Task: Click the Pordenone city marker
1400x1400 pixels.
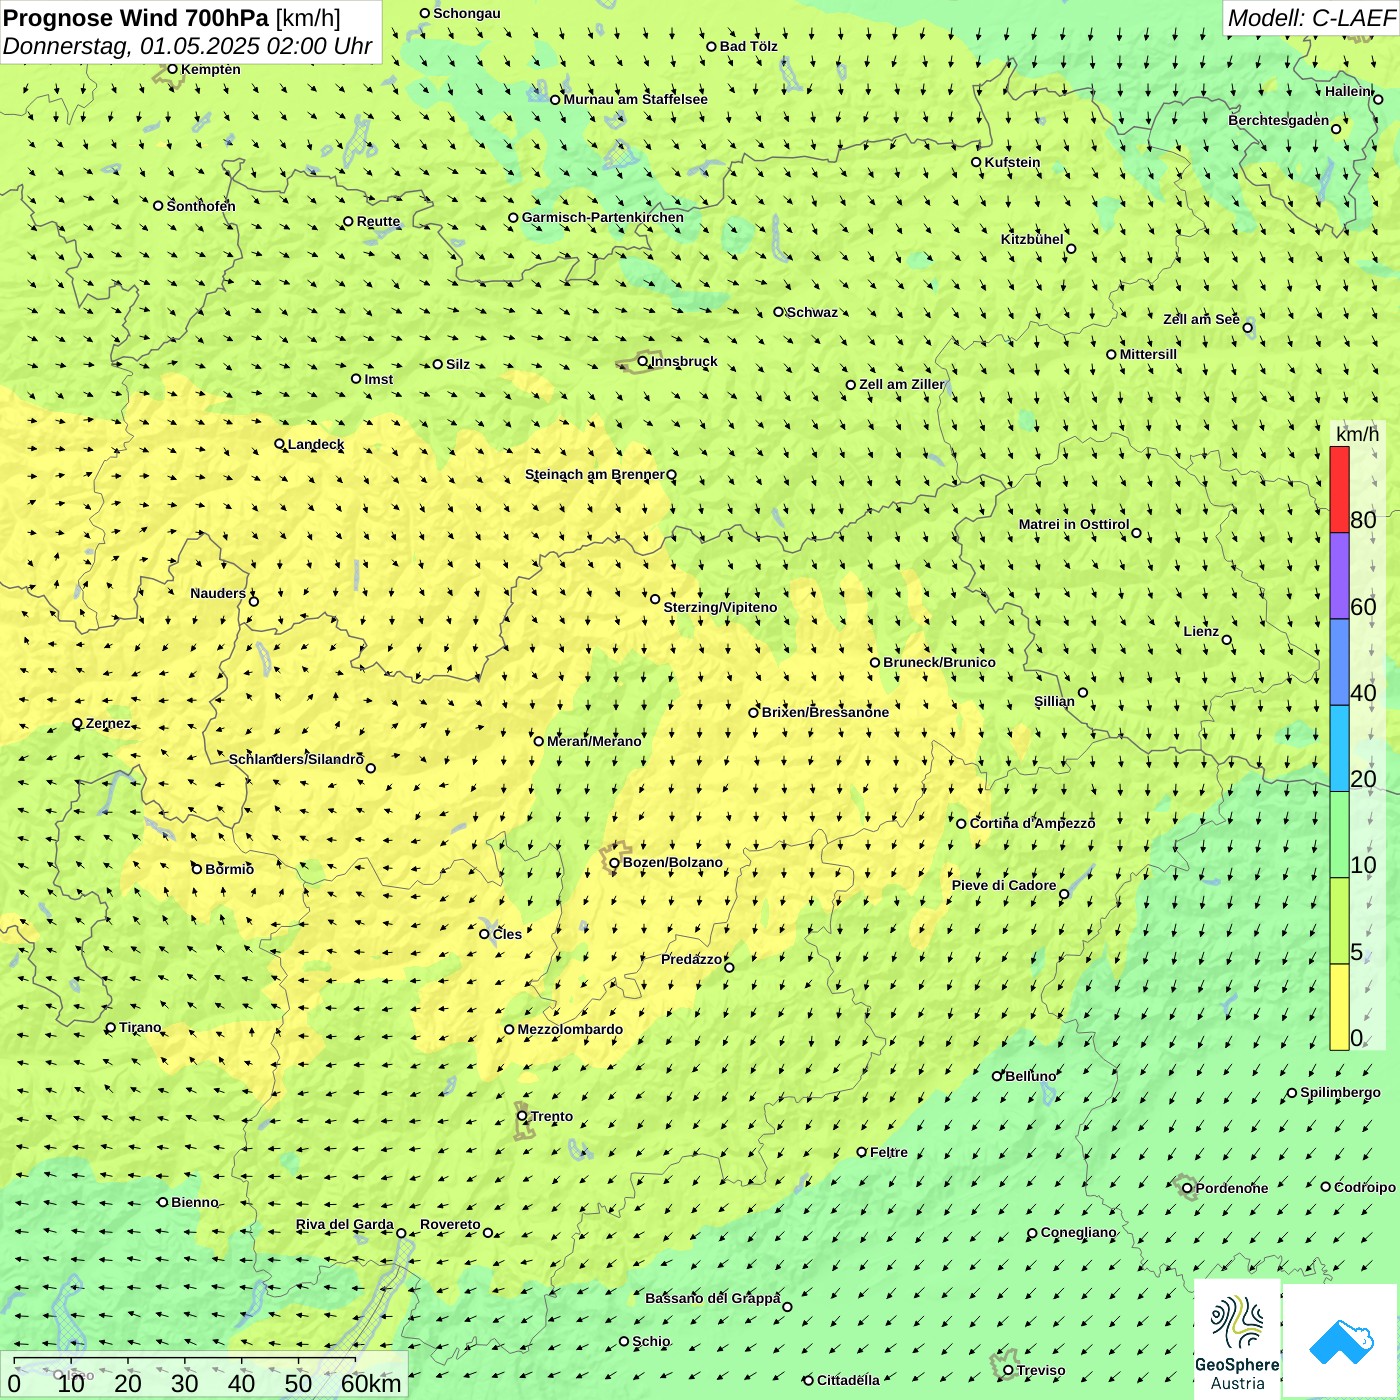Action: 1187,1188
